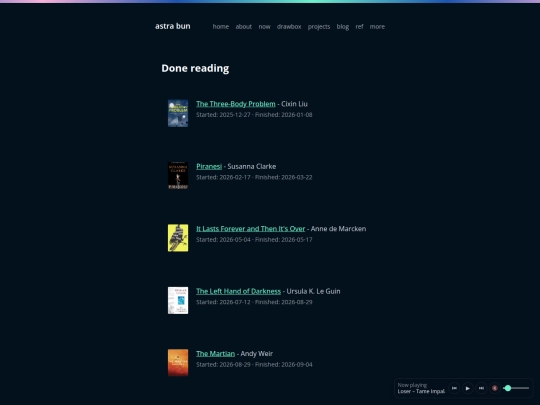Toggle mute on the music player

click(x=495, y=388)
